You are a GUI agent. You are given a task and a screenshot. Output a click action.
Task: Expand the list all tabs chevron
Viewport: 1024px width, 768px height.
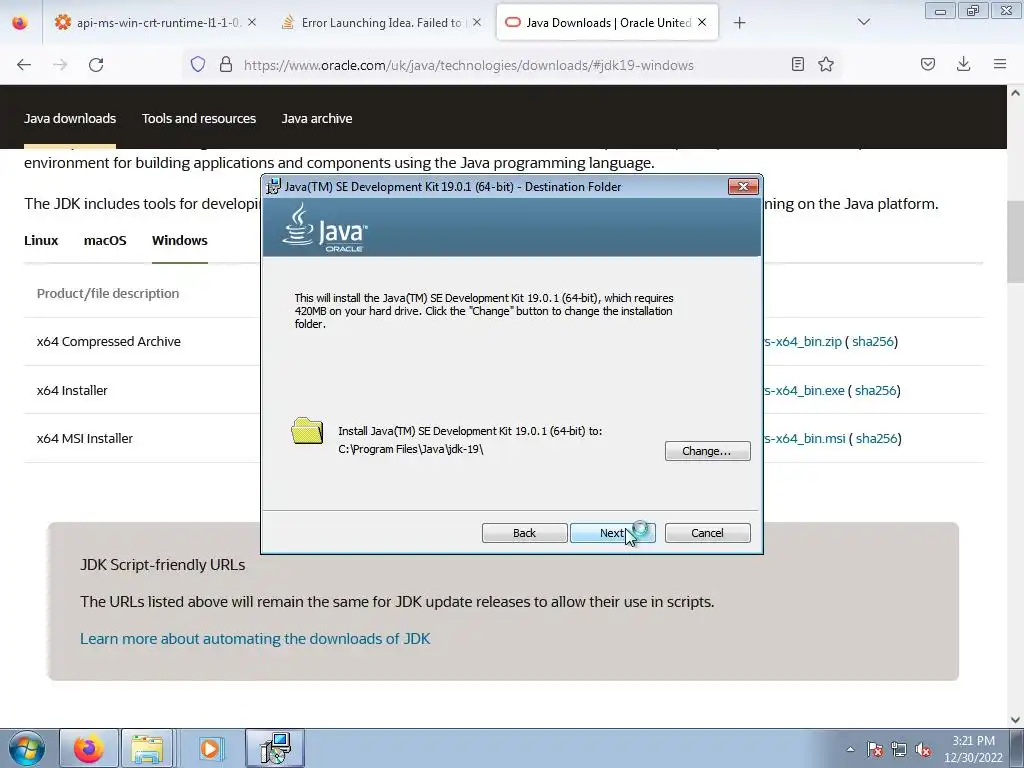[x=864, y=22]
